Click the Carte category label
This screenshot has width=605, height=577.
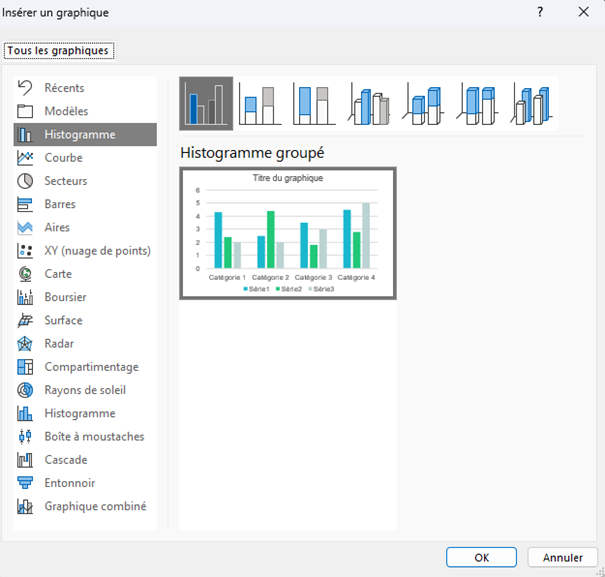pos(58,274)
